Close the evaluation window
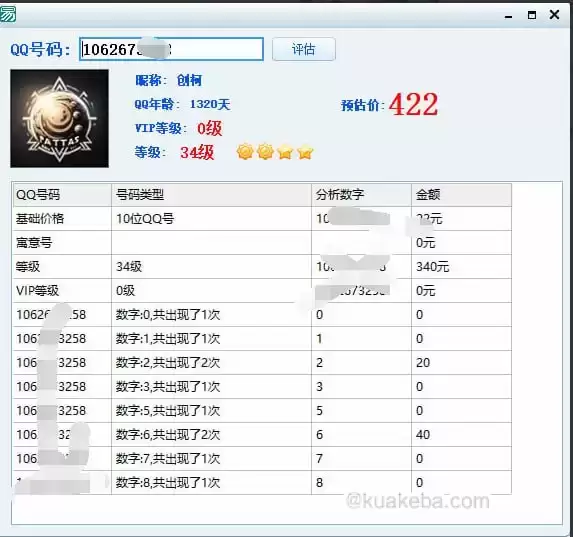573x537 pixels. click(x=554, y=15)
